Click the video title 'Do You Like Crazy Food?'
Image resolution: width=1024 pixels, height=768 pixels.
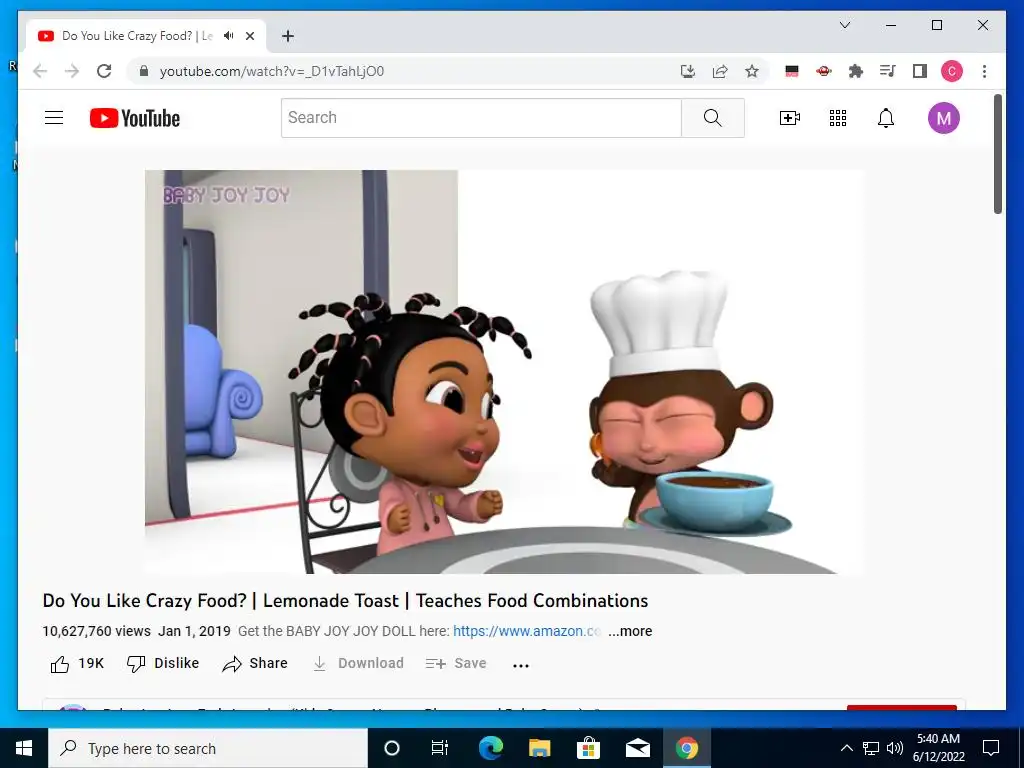tap(345, 601)
